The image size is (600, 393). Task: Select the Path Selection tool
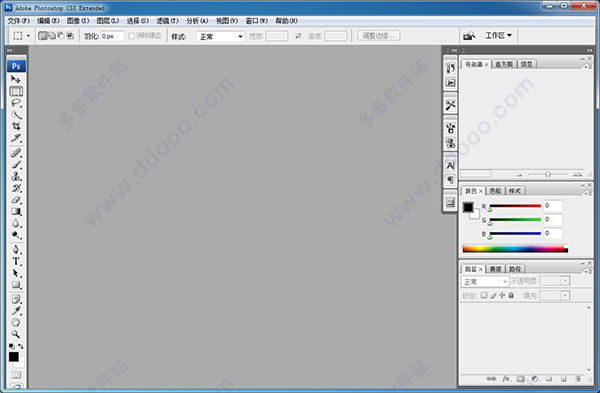(x=16, y=273)
